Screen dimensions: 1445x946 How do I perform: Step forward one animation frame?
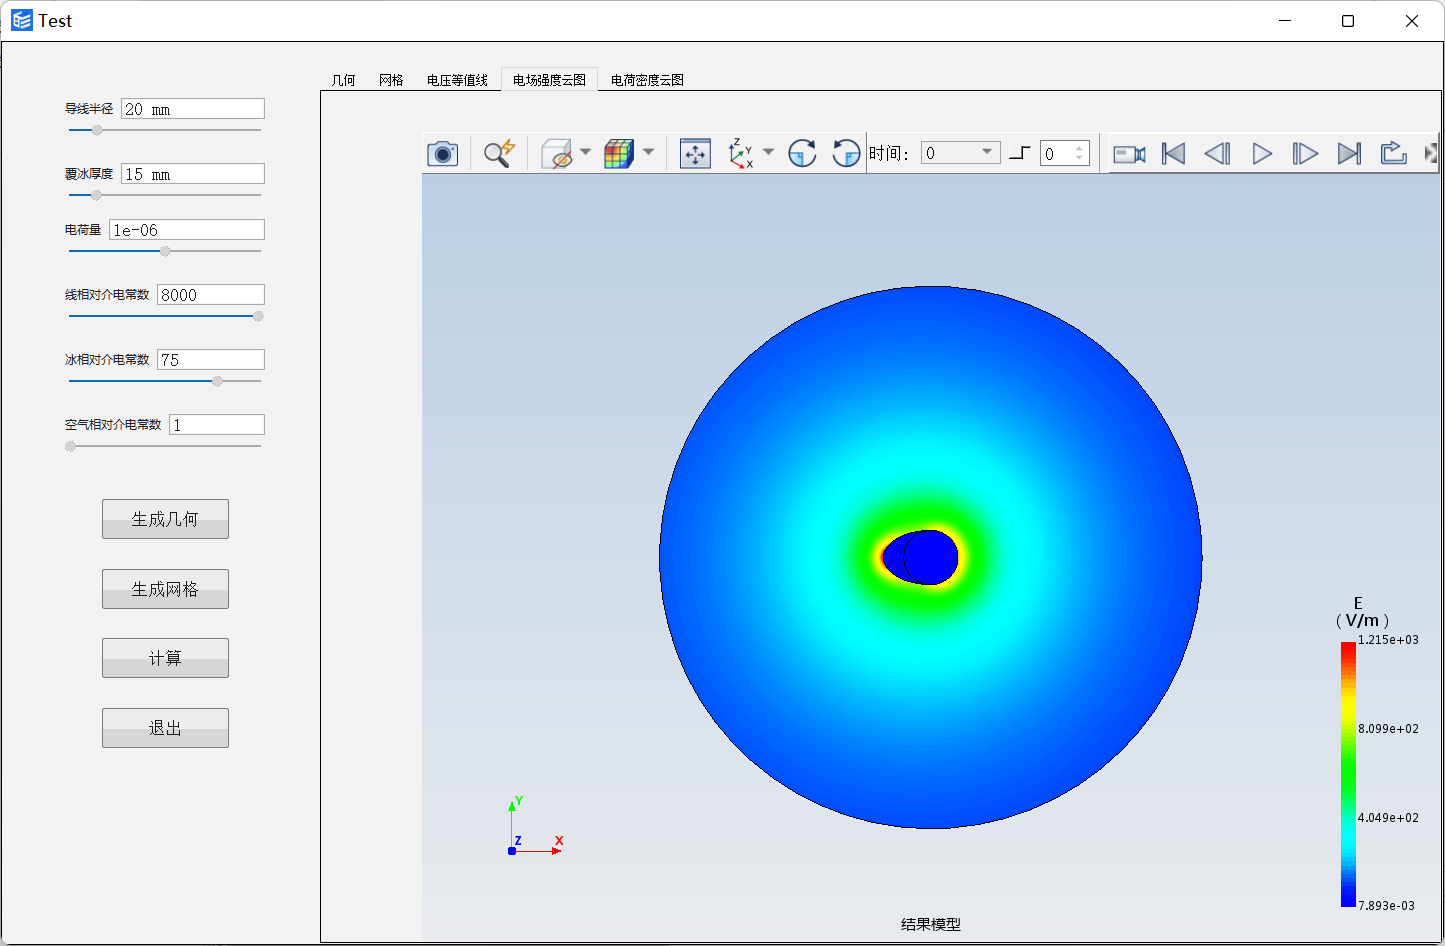1305,153
